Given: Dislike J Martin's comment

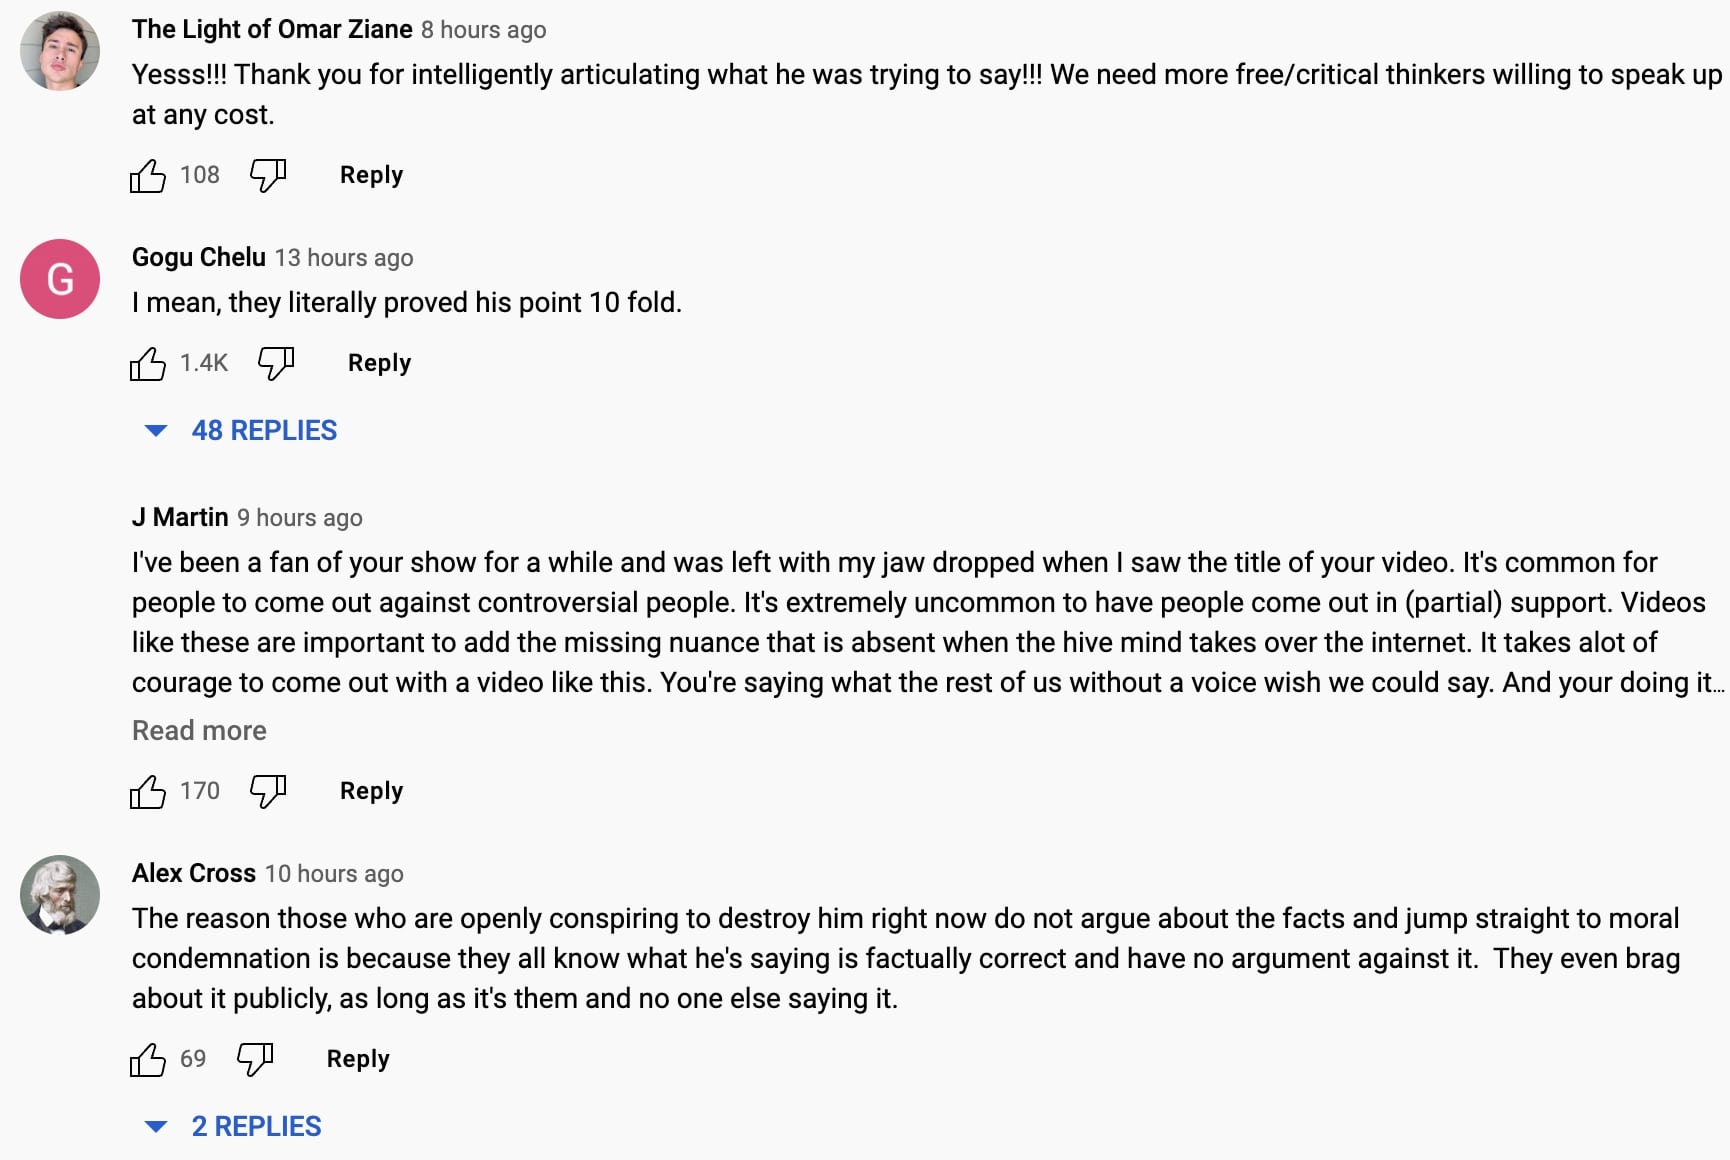Looking at the screenshot, I should (x=267, y=792).
